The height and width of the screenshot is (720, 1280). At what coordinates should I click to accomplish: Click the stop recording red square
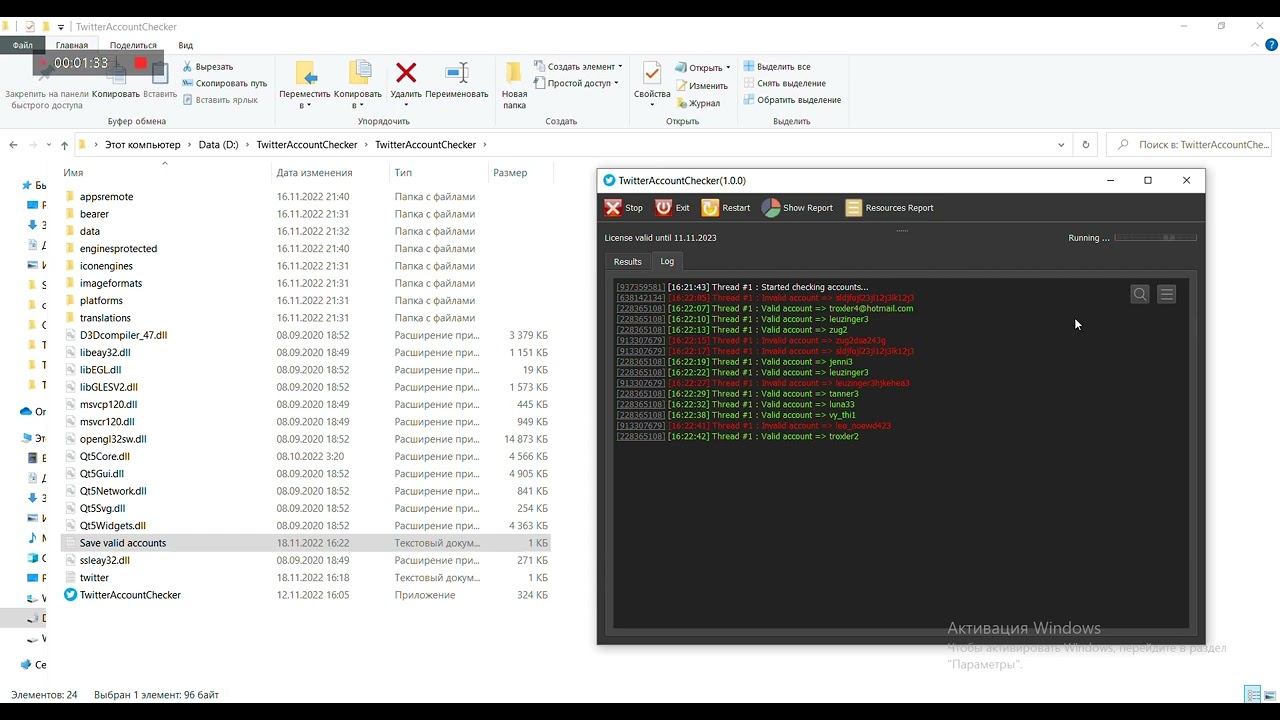[x=140, y=63]
